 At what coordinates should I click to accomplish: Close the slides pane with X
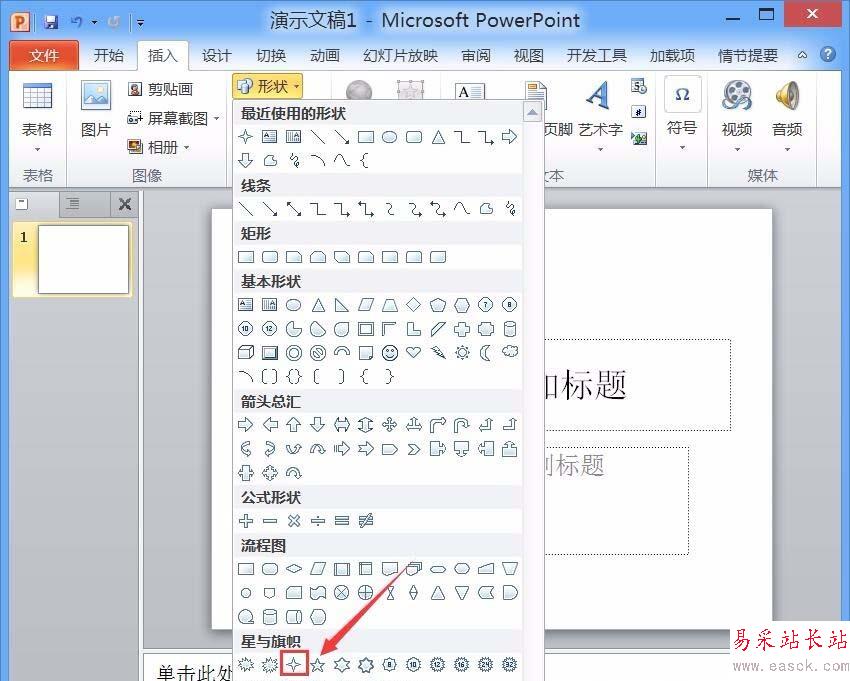(125, 204)
